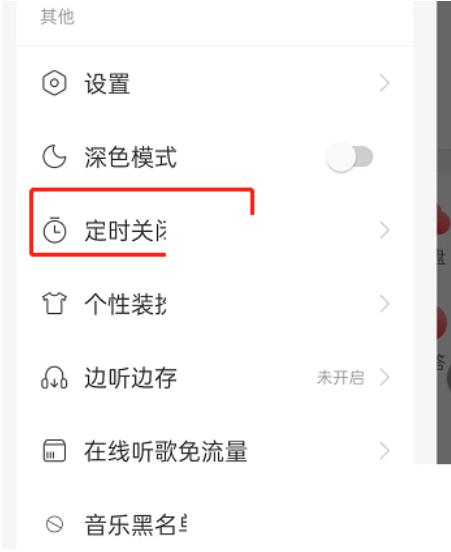The width and height of the screenshot is (451, 552).
Task: Click the 未开启 status text
Action: click(x=340, y=378)
